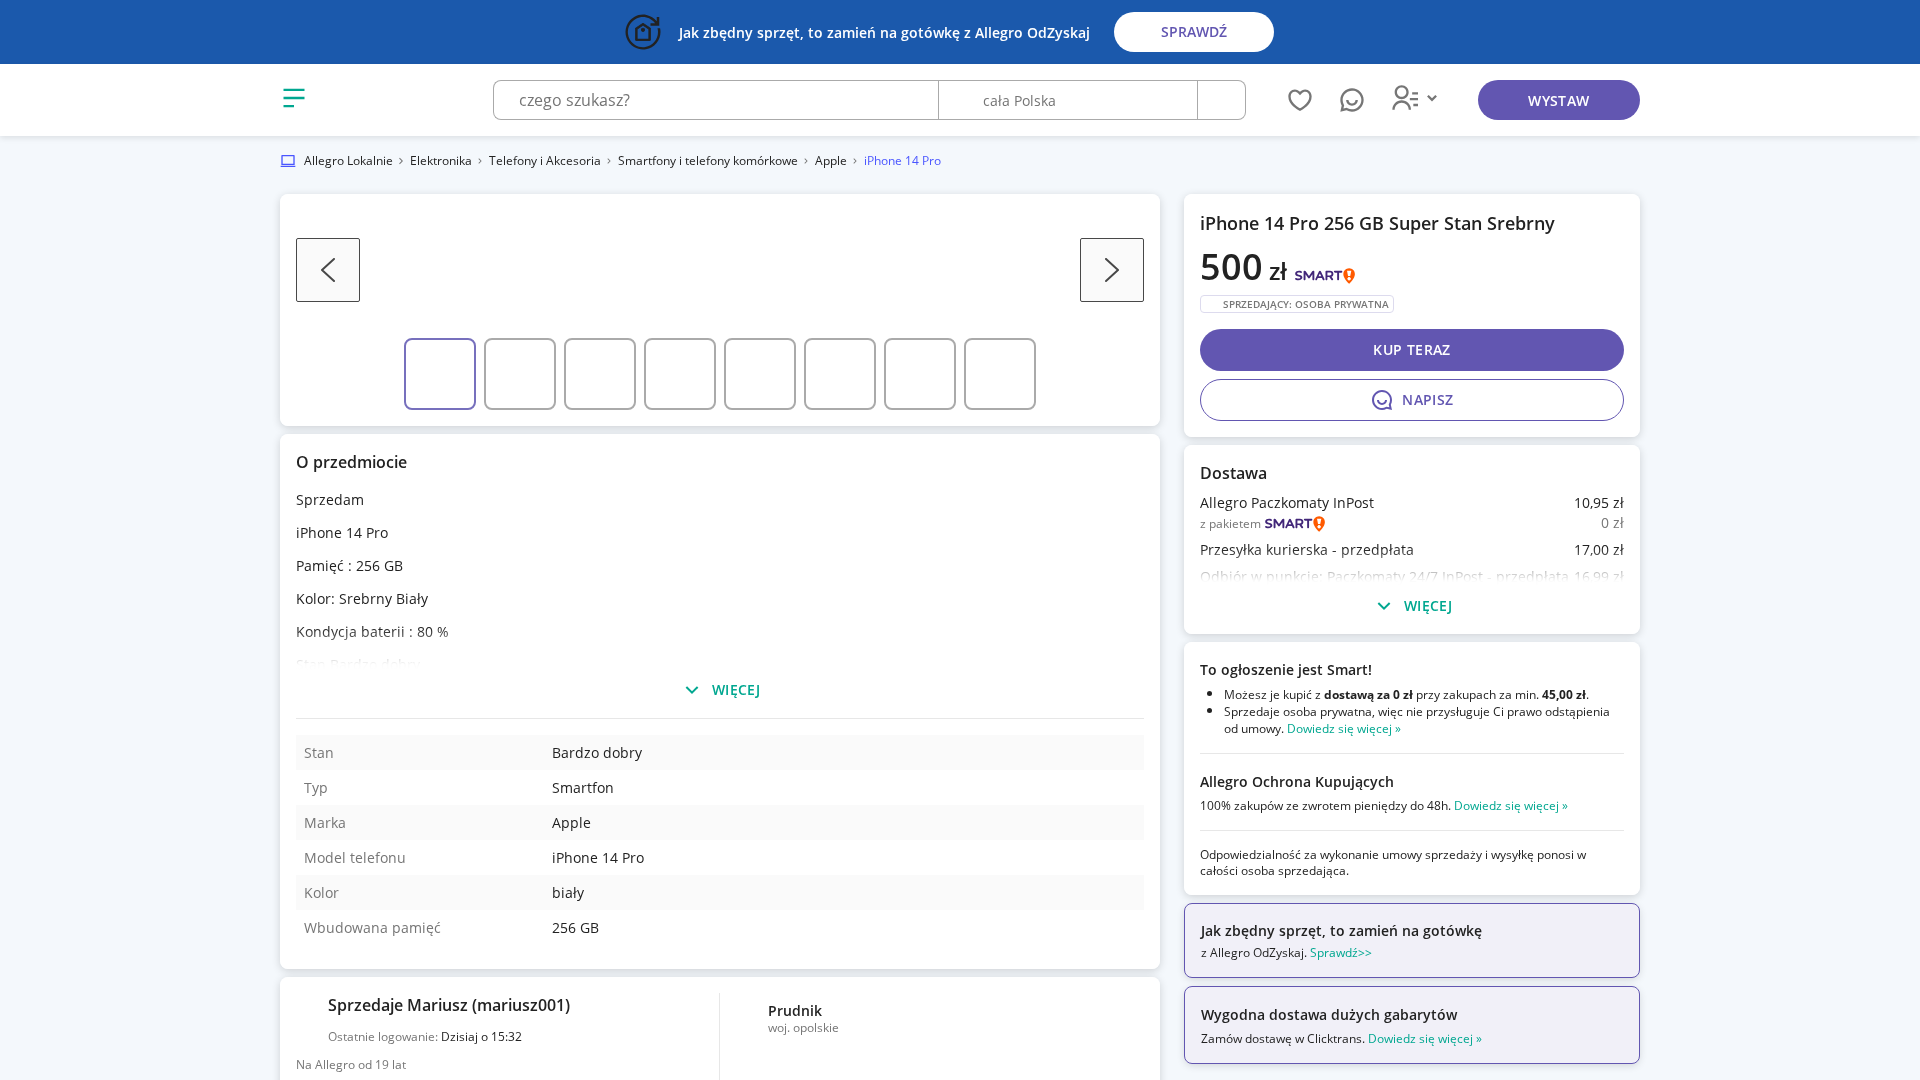Click KUP TERAZ button
Viewport: 1920px width, 1080px height.
pyautogui.click(x=1411, y=350)
